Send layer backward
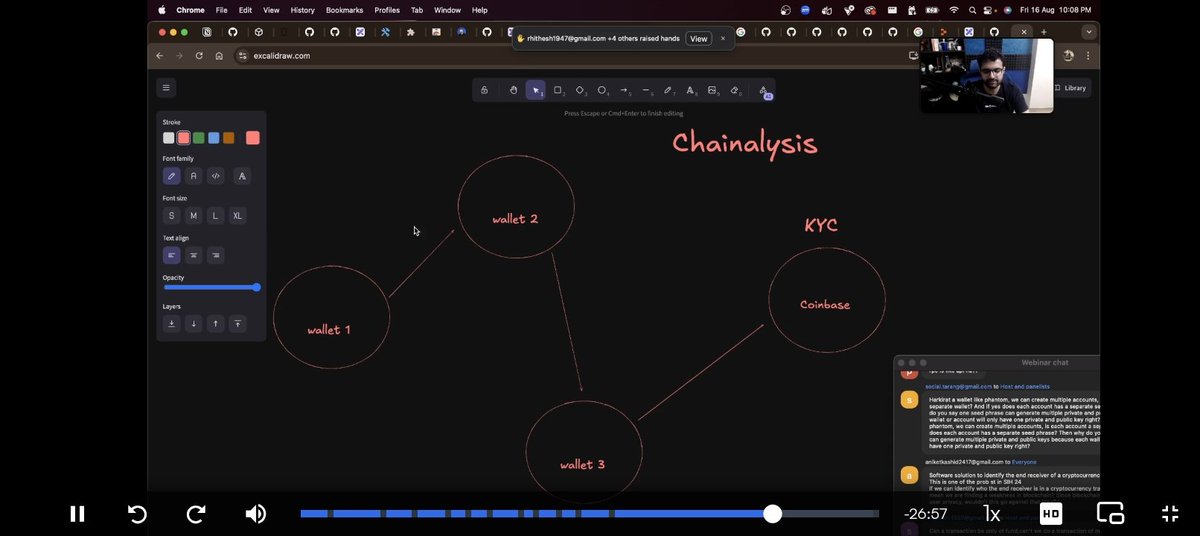The image size is (1200, 536). click(194, 324)
